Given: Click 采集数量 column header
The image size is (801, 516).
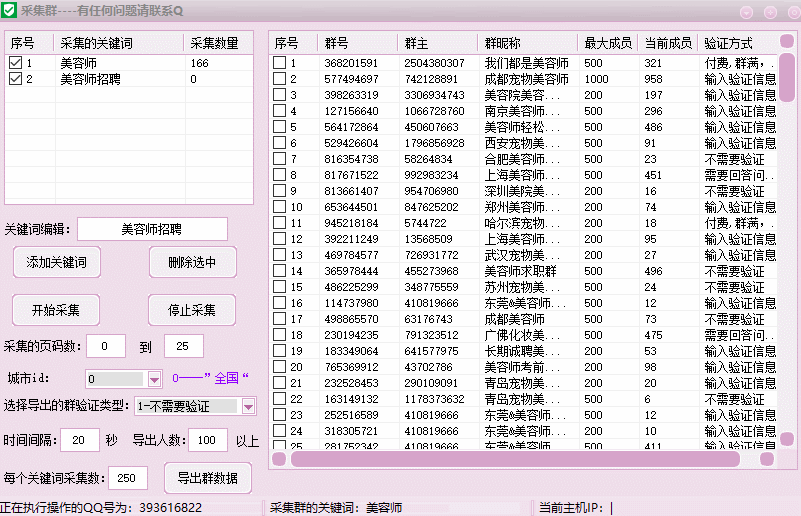Looking at the screenshot, I should (219, 43).
